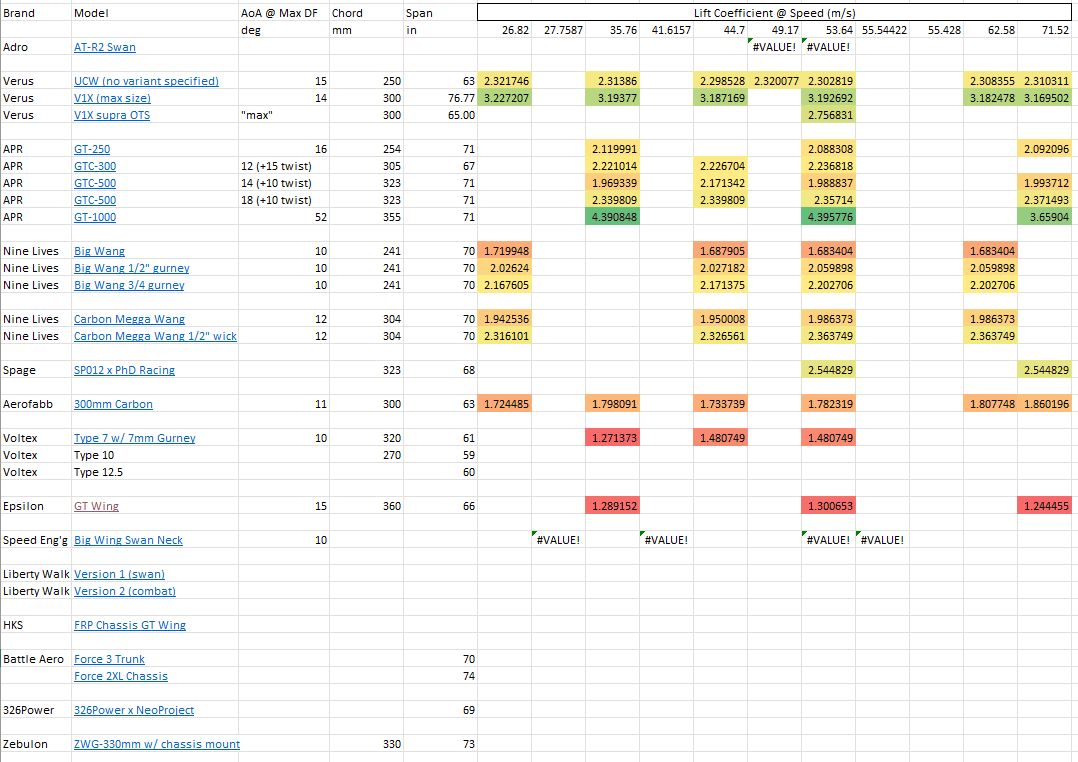The image size is (1078, 762).
Task: Select the Epsilon brand cell
Action: pyautogui.click(x=36, y=506)
